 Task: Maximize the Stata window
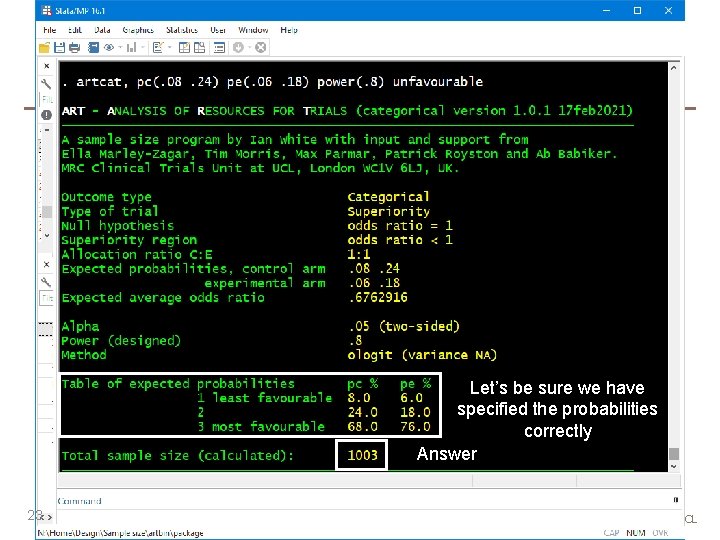(x=637, y=10)
